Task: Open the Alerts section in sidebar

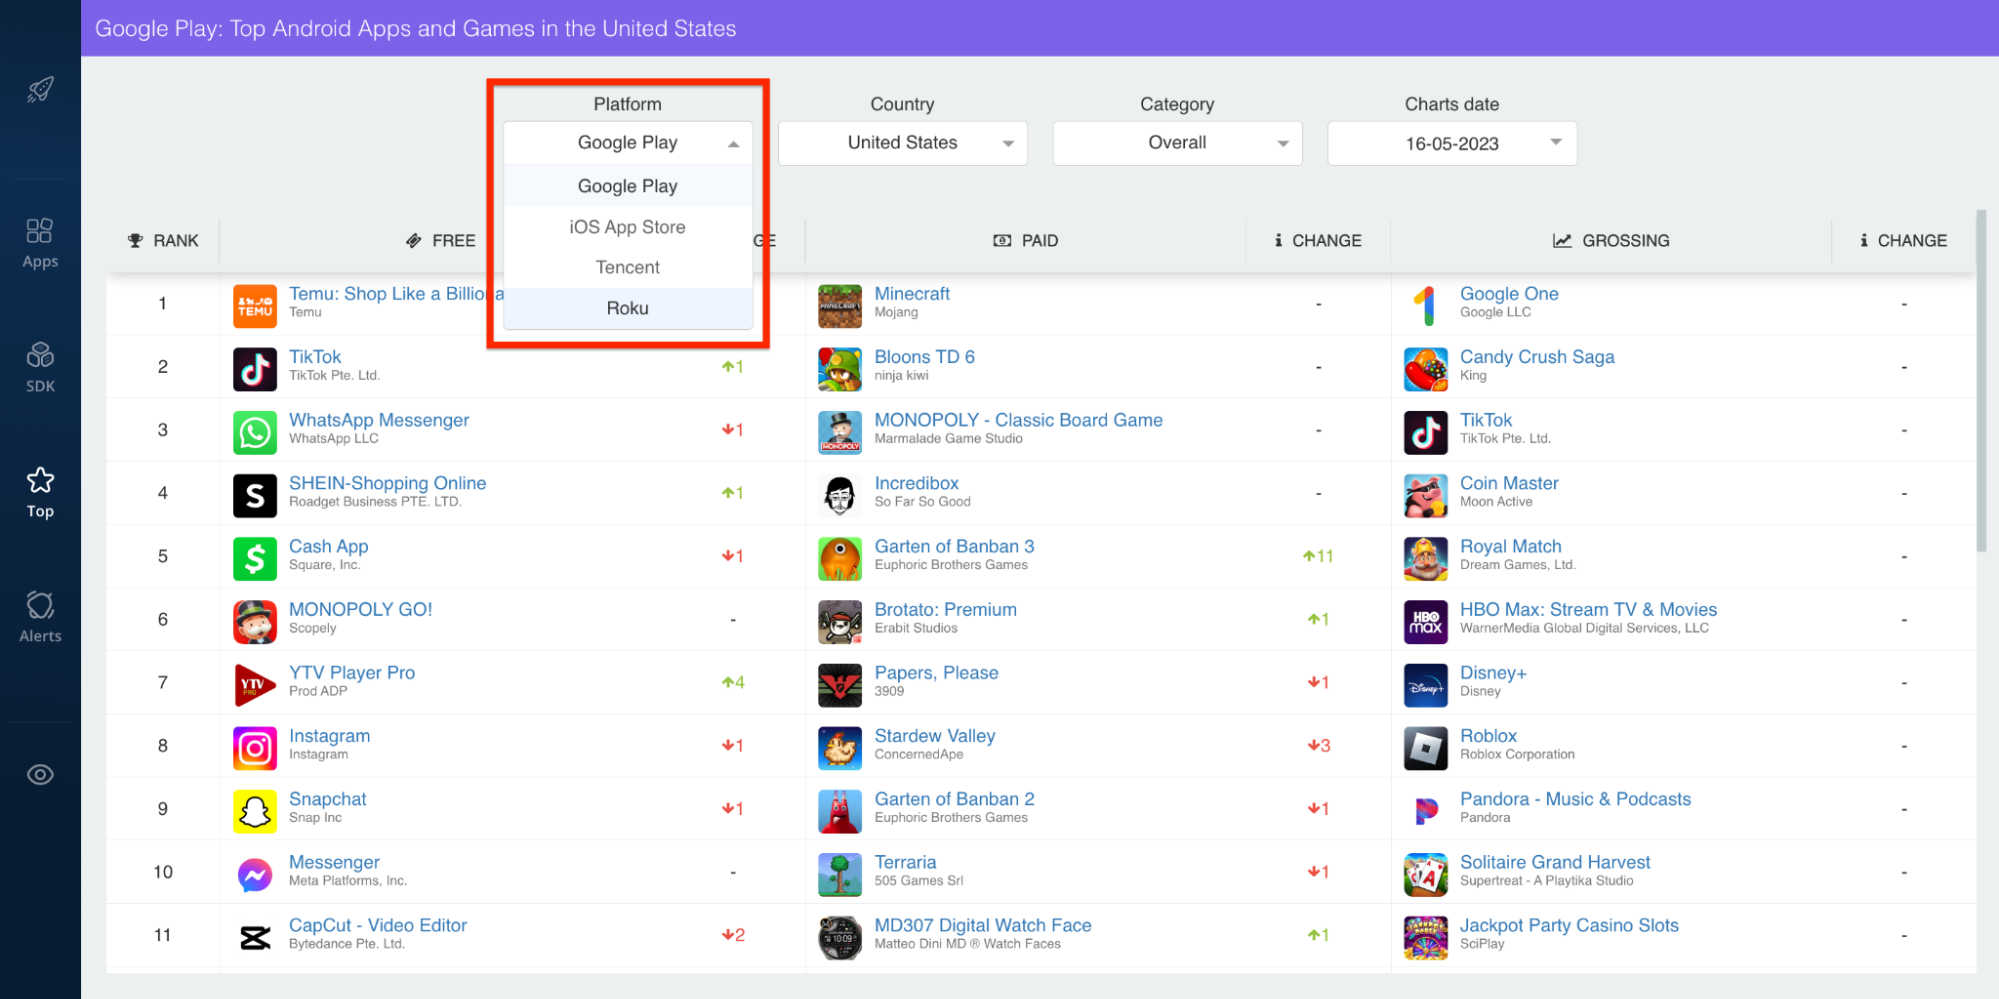Action: pyautogui.click(x=40, y=617)
